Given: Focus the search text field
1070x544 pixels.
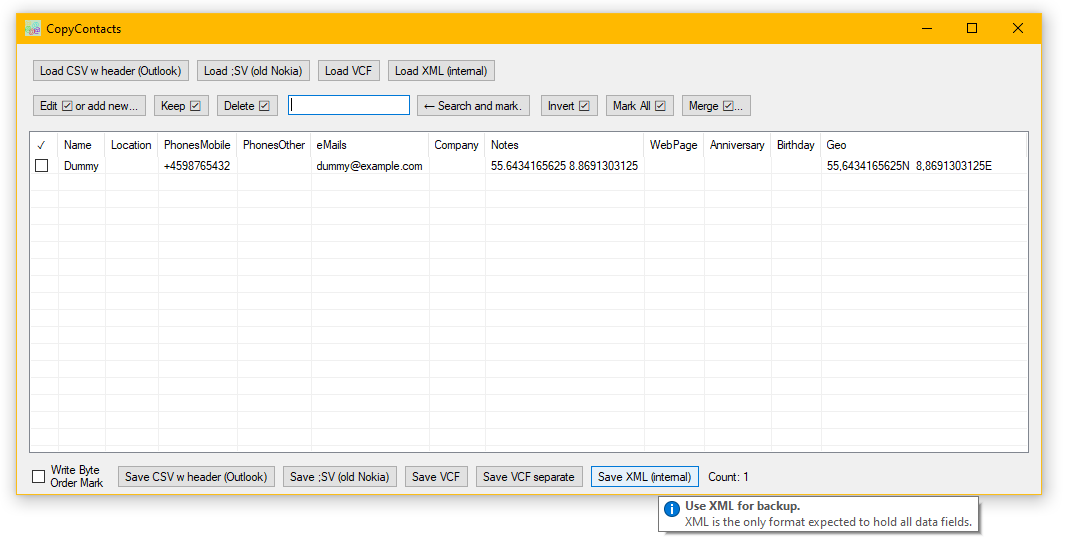Looking at the screenshot, I should click(x=349, y=105).
